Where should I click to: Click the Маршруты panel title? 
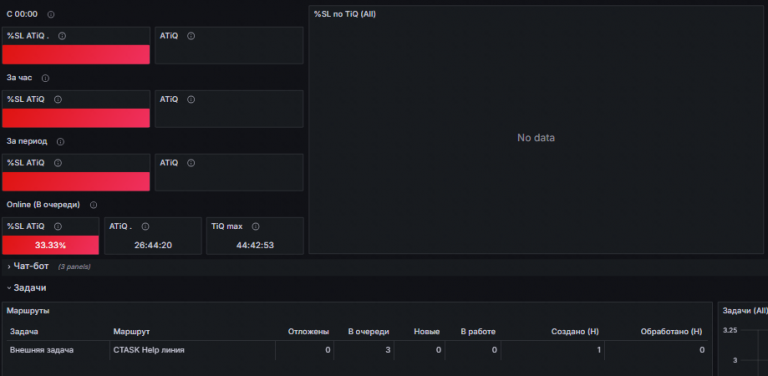click(28, 311)
